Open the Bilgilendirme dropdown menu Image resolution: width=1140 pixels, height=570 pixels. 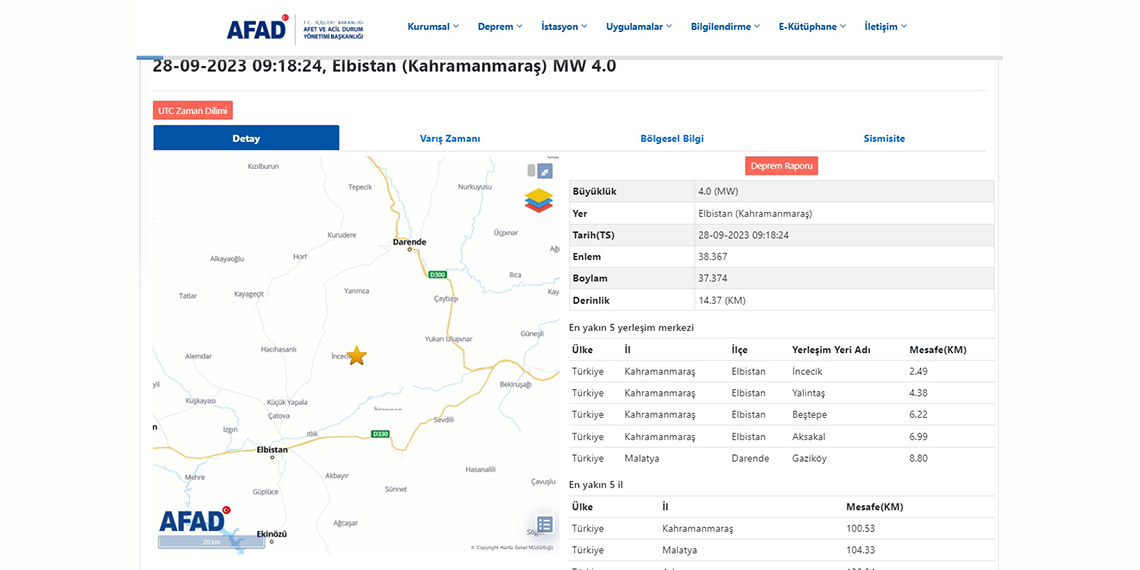(725, 27)
